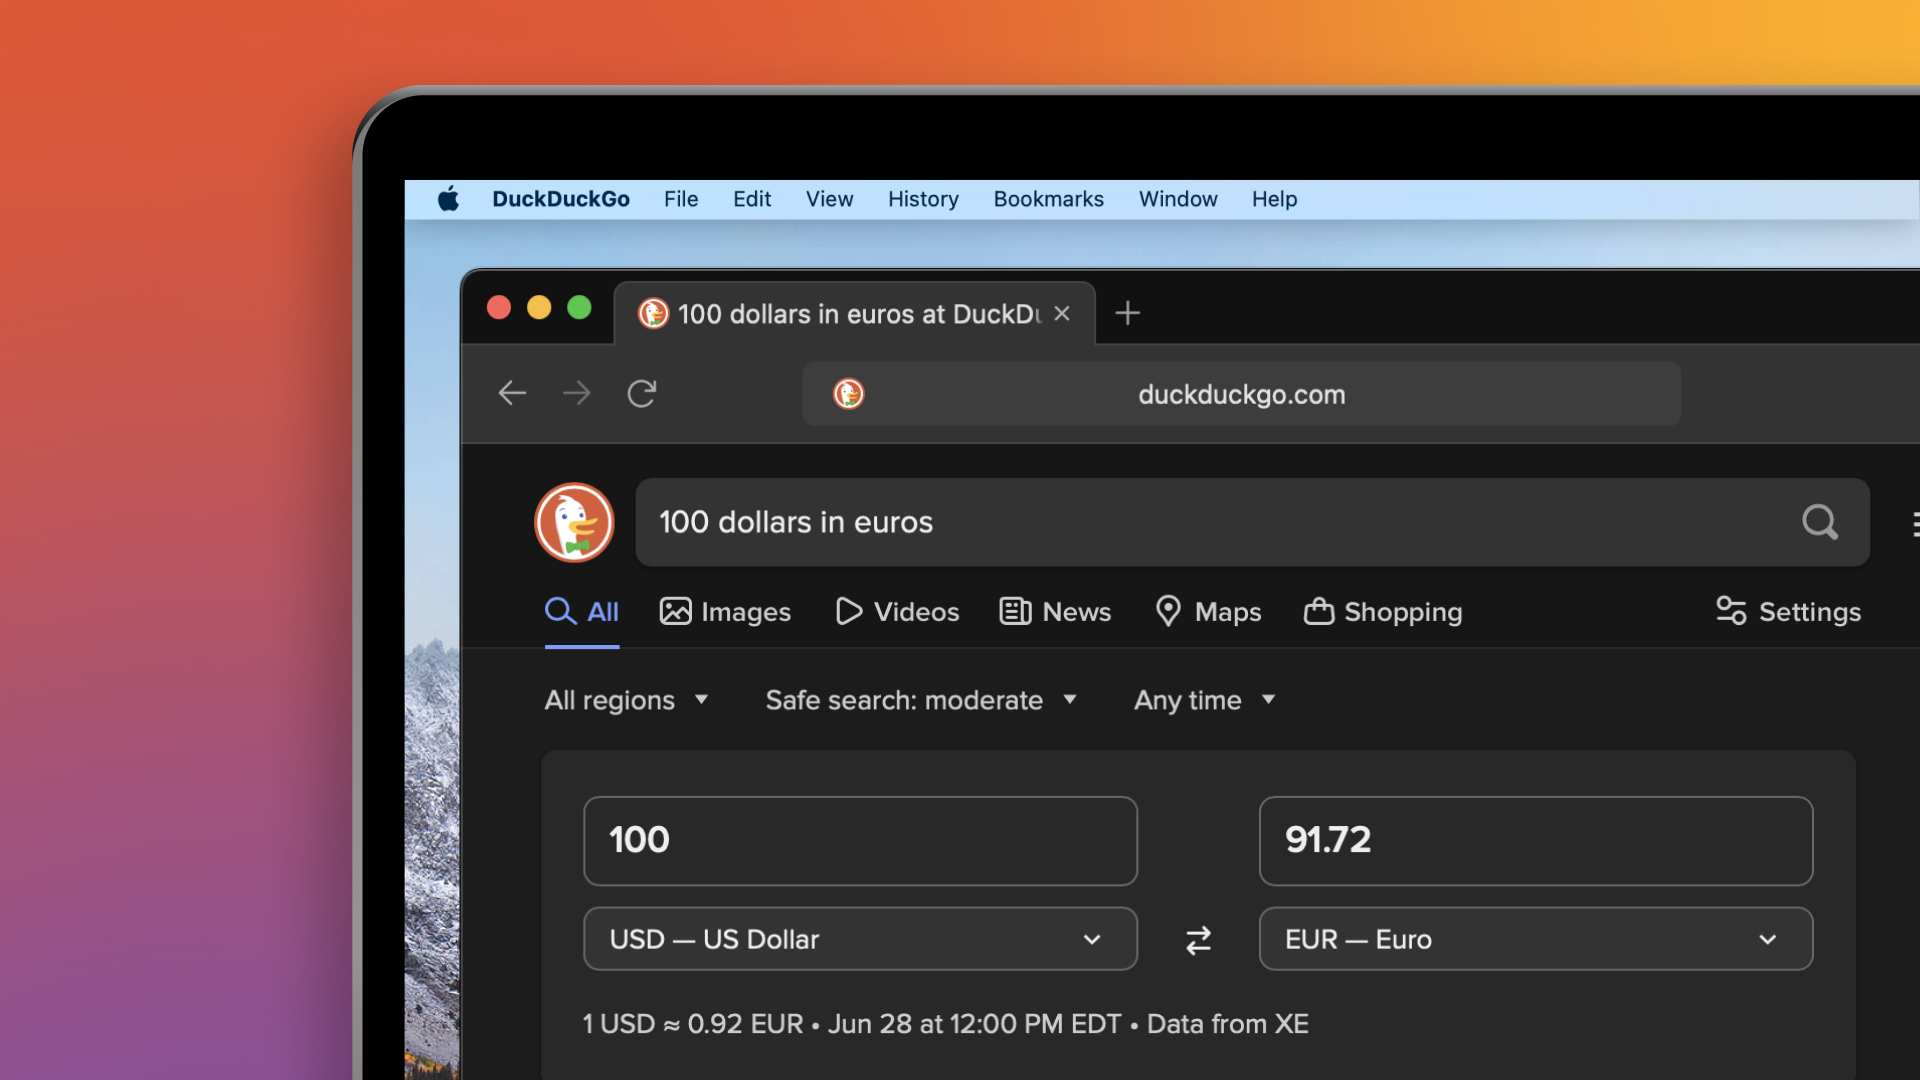Open the History menu
This screenshot has height=1080, width=1920.
[x=923, y=199]
